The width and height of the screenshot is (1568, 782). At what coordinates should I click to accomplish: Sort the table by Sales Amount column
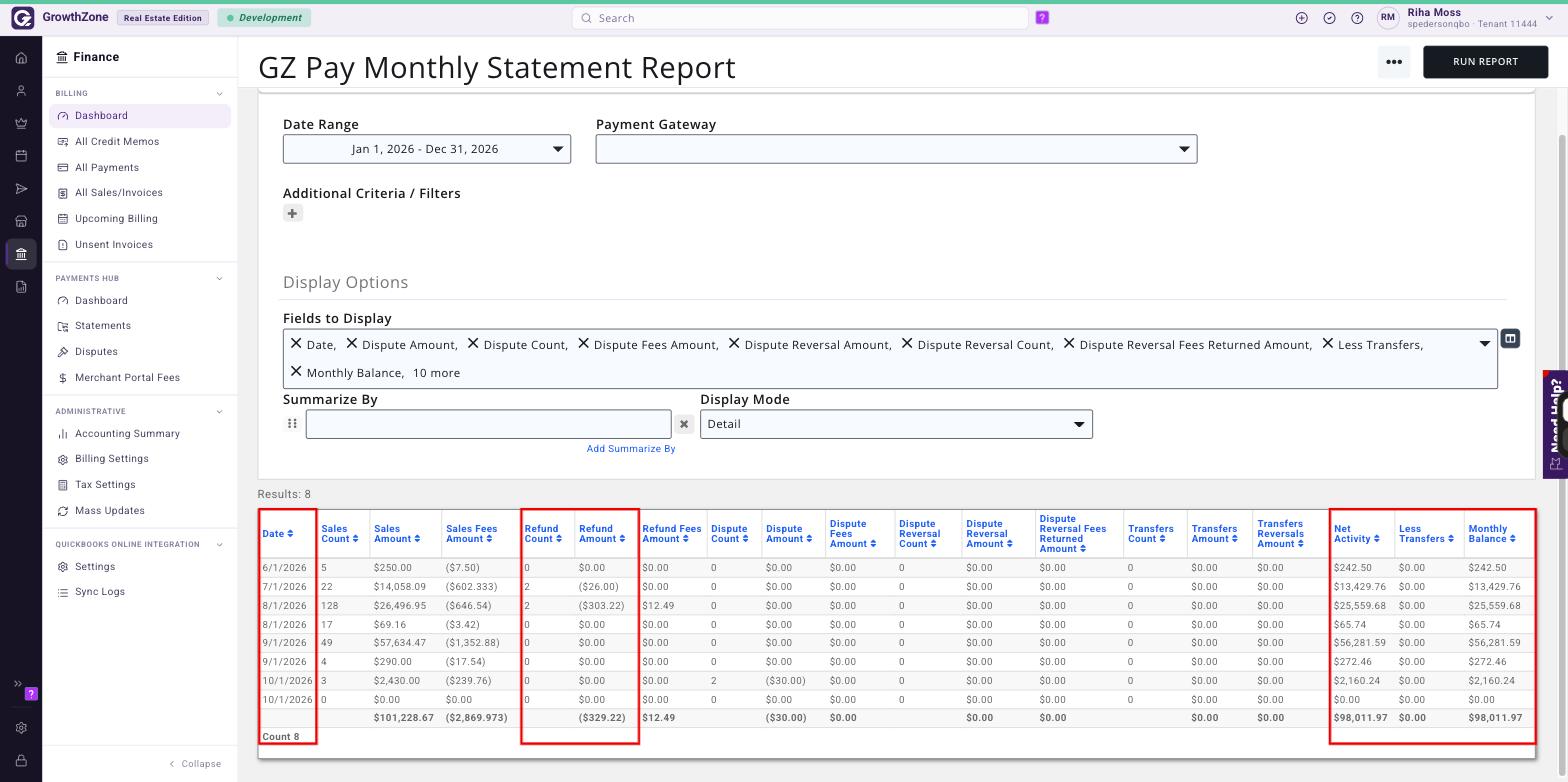click(396, 534)
